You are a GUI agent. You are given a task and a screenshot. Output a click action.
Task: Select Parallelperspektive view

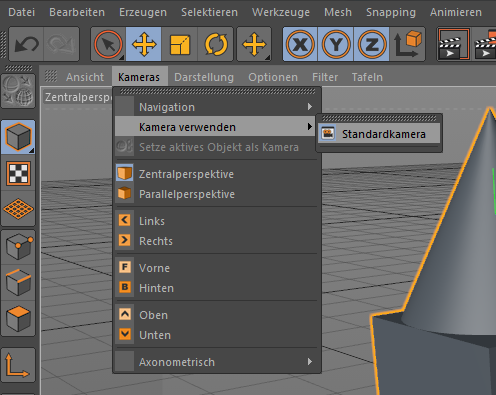pyautogui.click(x=215, y=194)
